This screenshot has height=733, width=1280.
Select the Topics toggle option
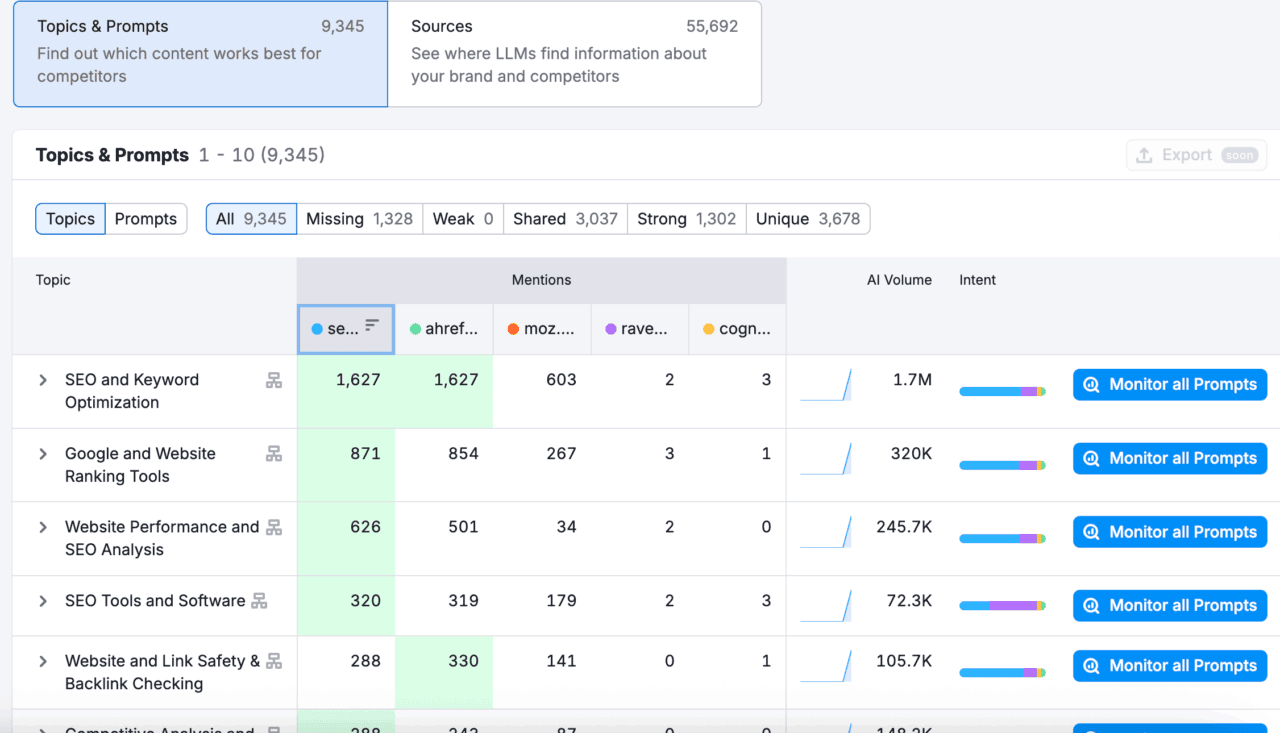point(70,219)
